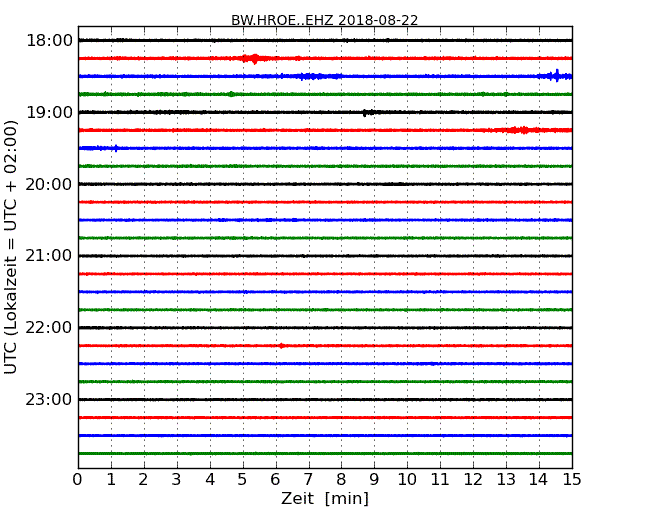Click x-axis tick label 9

point(374,480)
